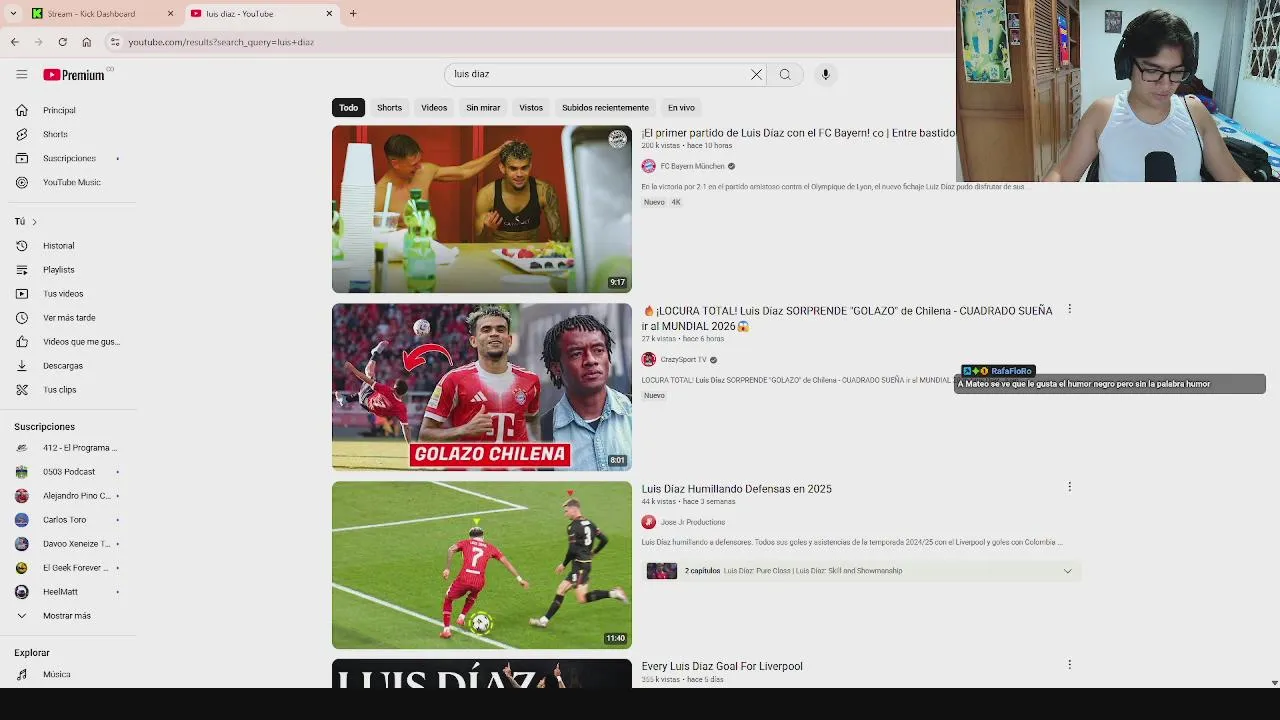Close the Stream - Kick Dashboard tab
Screen dimensions: 1280x720
[x=170, y=13]
